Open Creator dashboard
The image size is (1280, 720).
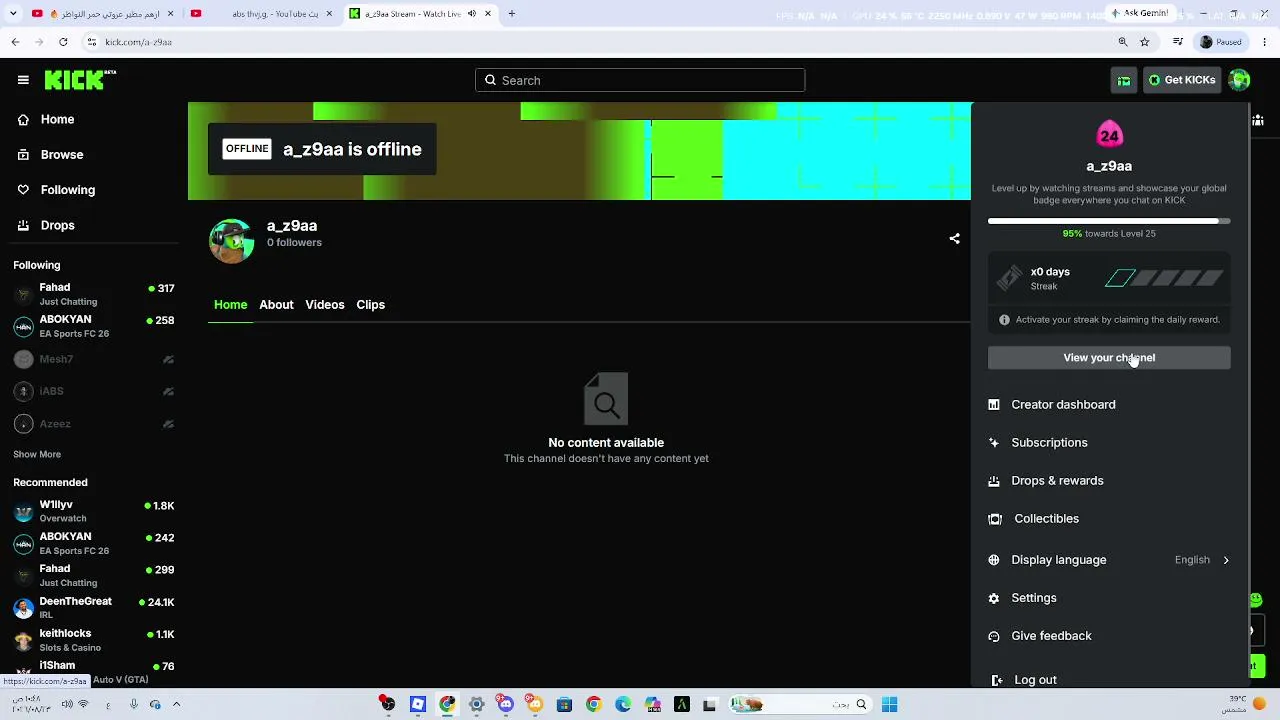pos(1063,405)
